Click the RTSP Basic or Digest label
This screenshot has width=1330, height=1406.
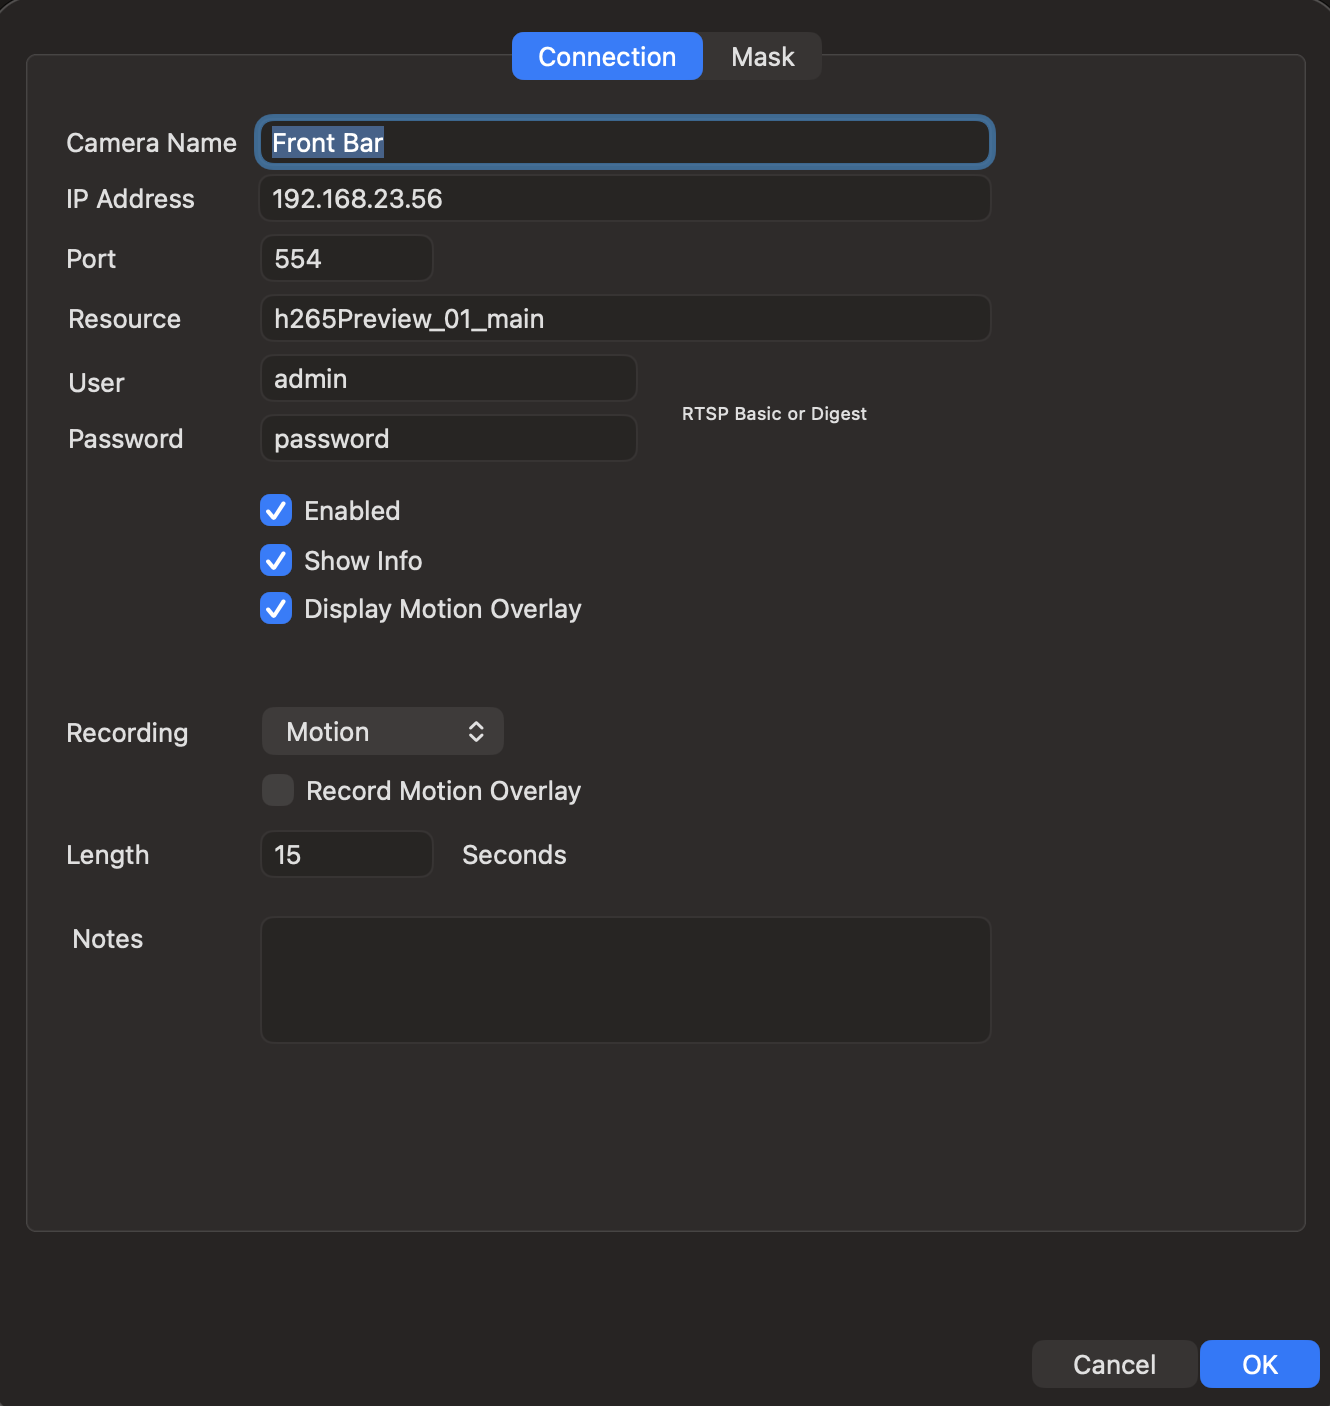(774, 414)
